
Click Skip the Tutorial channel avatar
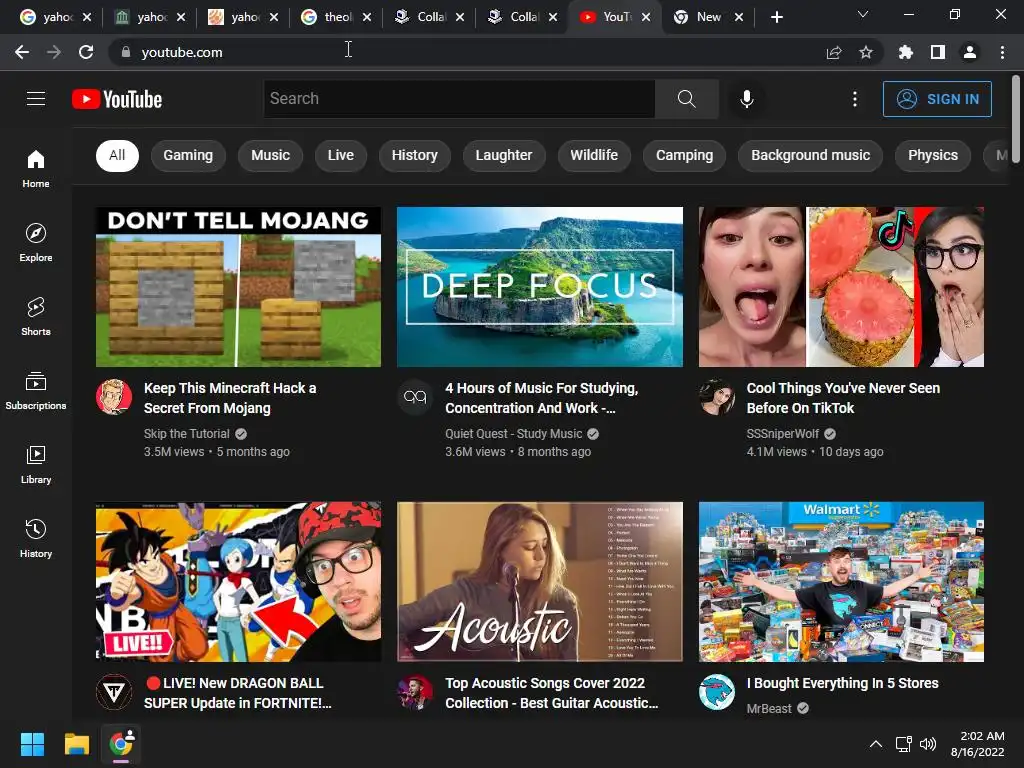pos(114,396)
